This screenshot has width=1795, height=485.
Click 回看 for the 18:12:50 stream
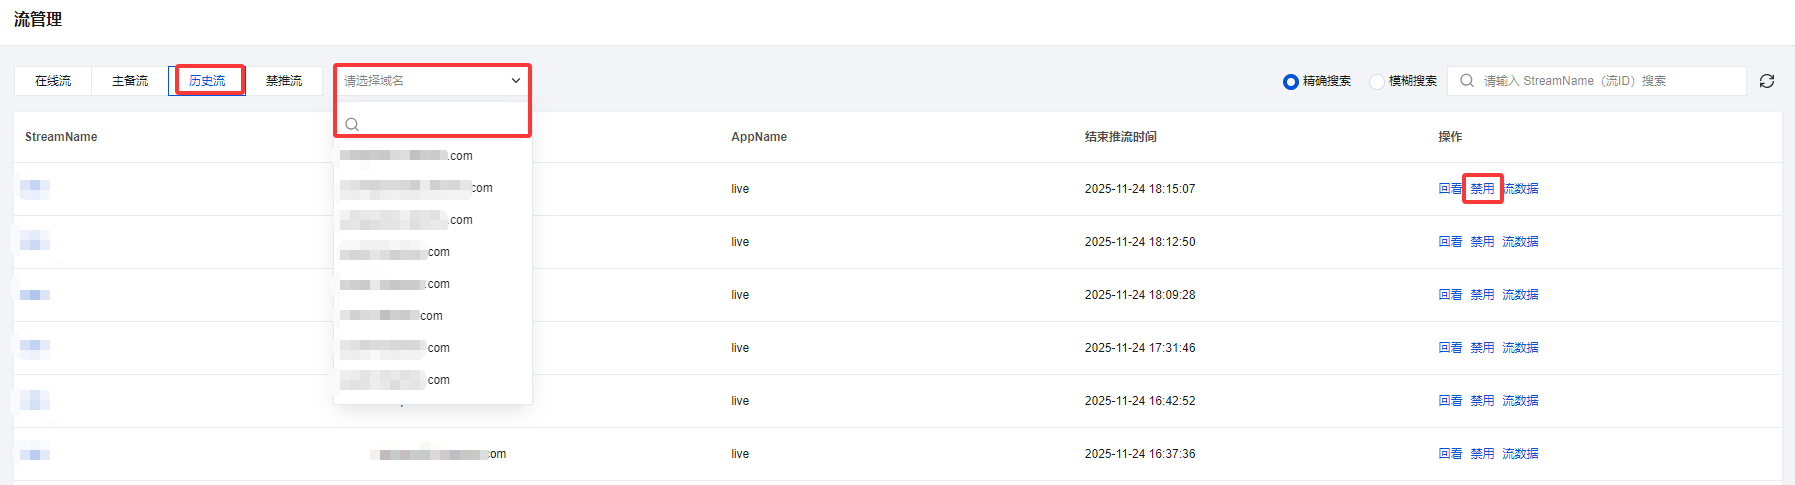pyautogui.click(x=1450, y=242)
